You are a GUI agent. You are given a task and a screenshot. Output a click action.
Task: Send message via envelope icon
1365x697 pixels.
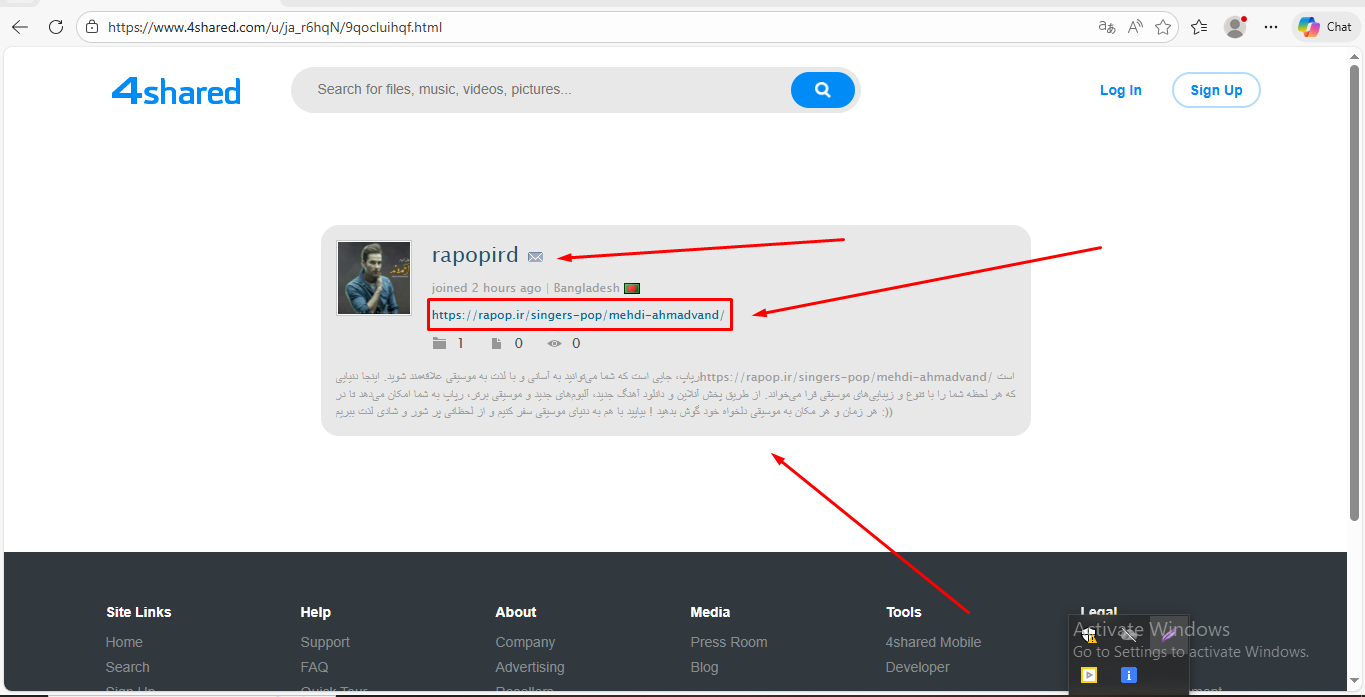(x=535, y=257)
